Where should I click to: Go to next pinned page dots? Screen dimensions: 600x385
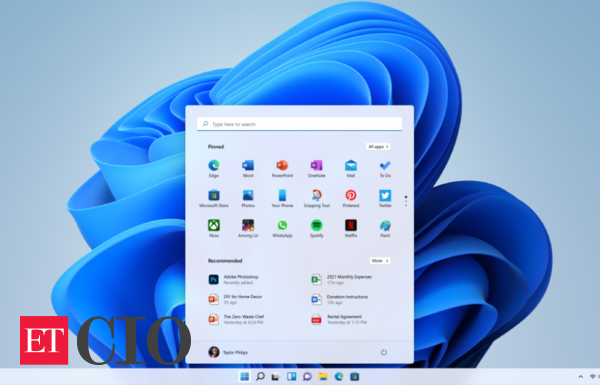406,201
